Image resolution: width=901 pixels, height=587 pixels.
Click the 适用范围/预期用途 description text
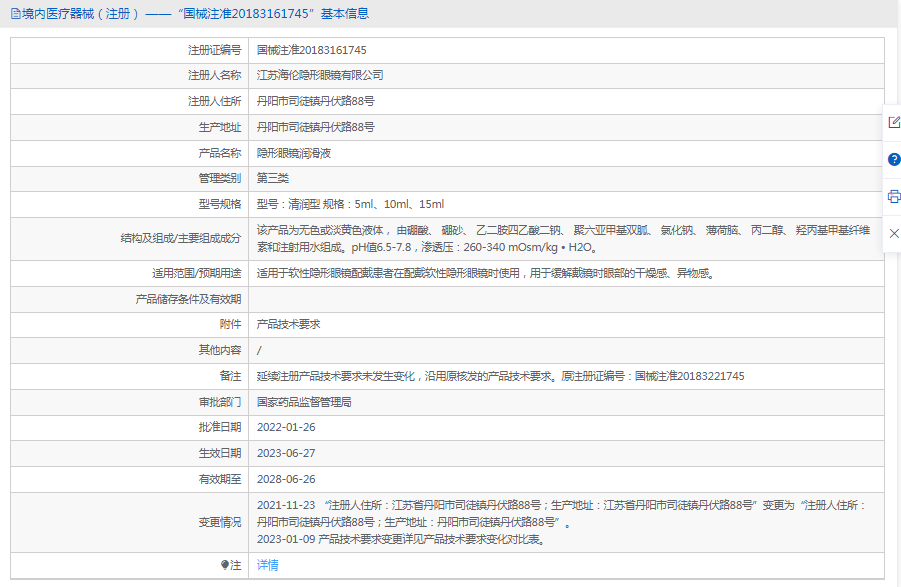click(x=486, y=273)
